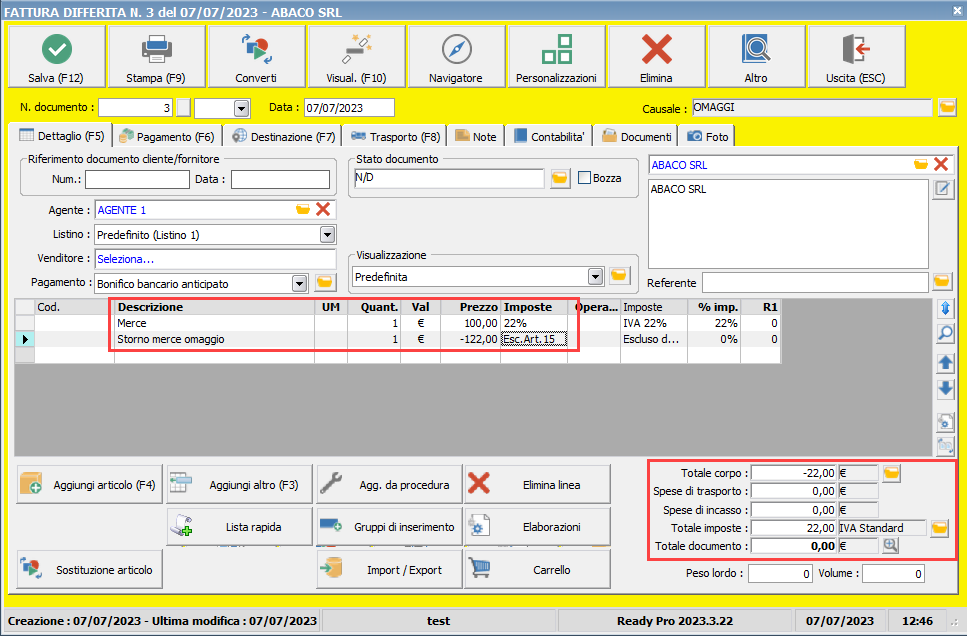The image size is (967, 636).
Task: Open the Altro search options
Action: pos(755,57)
